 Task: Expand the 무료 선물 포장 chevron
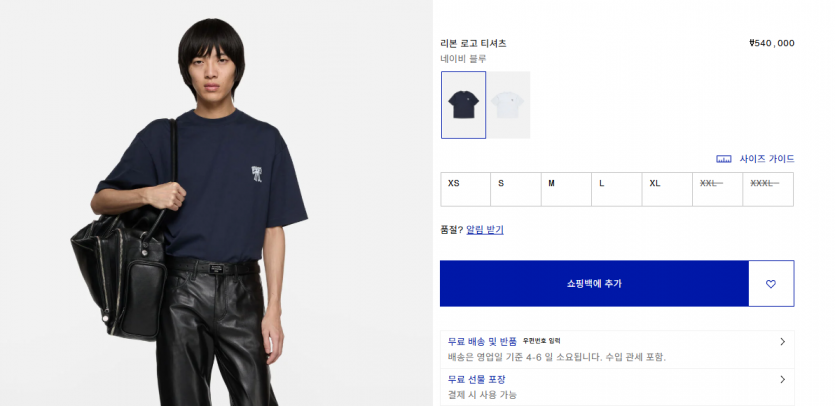[x=782, y=379]
